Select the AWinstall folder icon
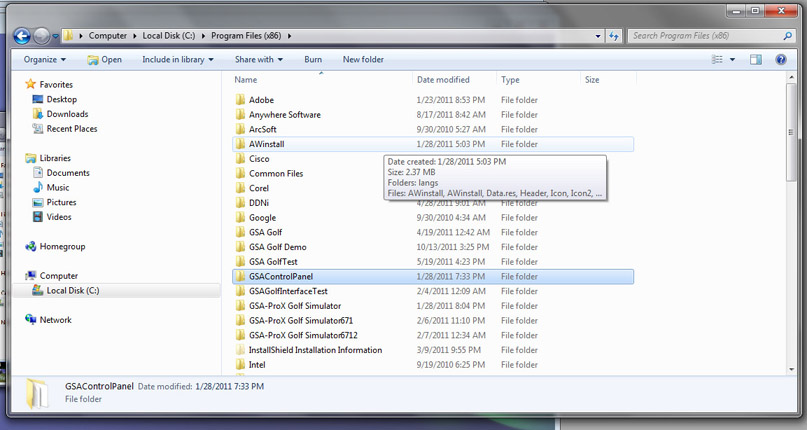The height and width of the screenshot is (430, 807). coord(240,144)
